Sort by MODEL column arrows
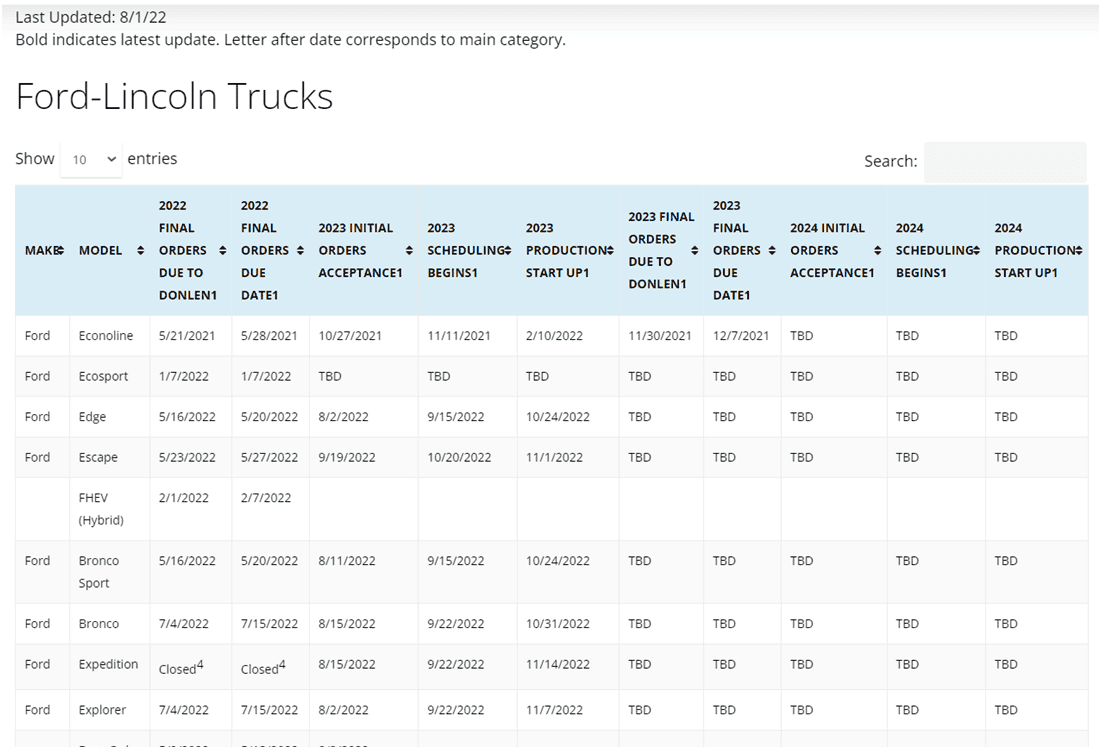This screenshot has height=749, width=1101. [140, 251]
